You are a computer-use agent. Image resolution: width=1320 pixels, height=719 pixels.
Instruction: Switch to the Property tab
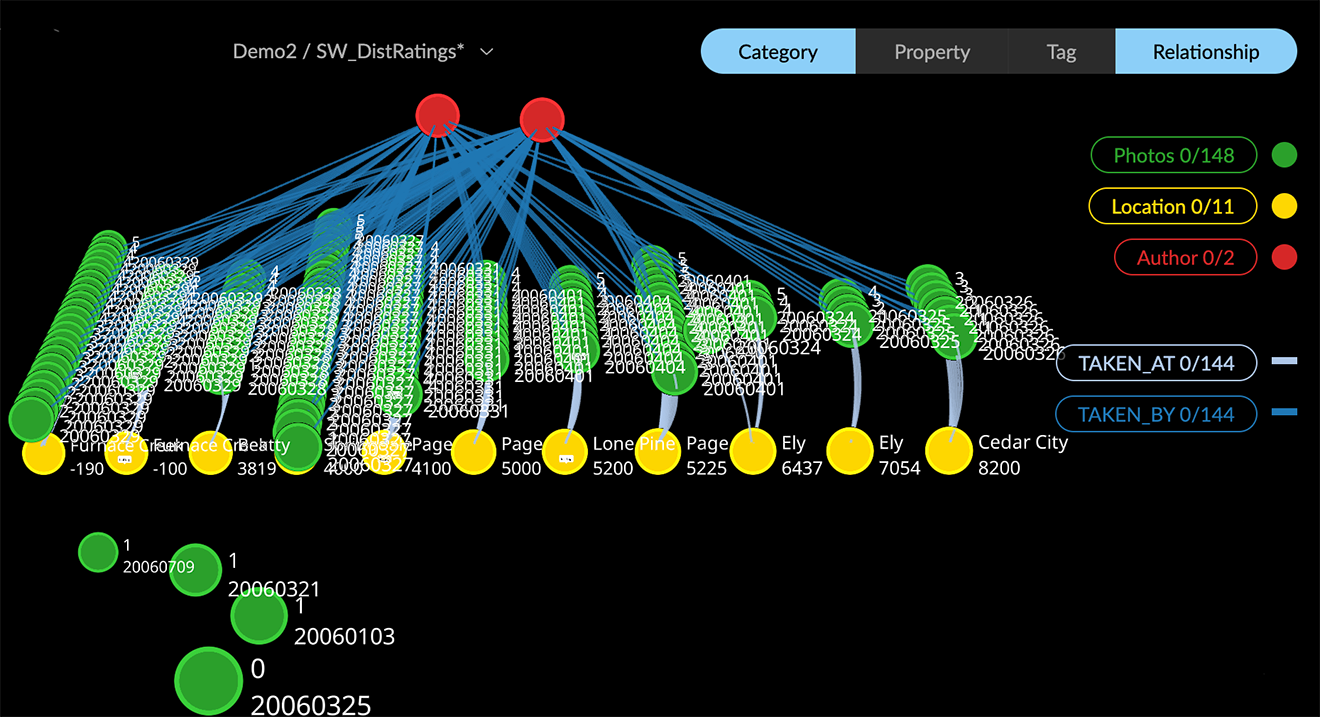[x=931, y=52]
